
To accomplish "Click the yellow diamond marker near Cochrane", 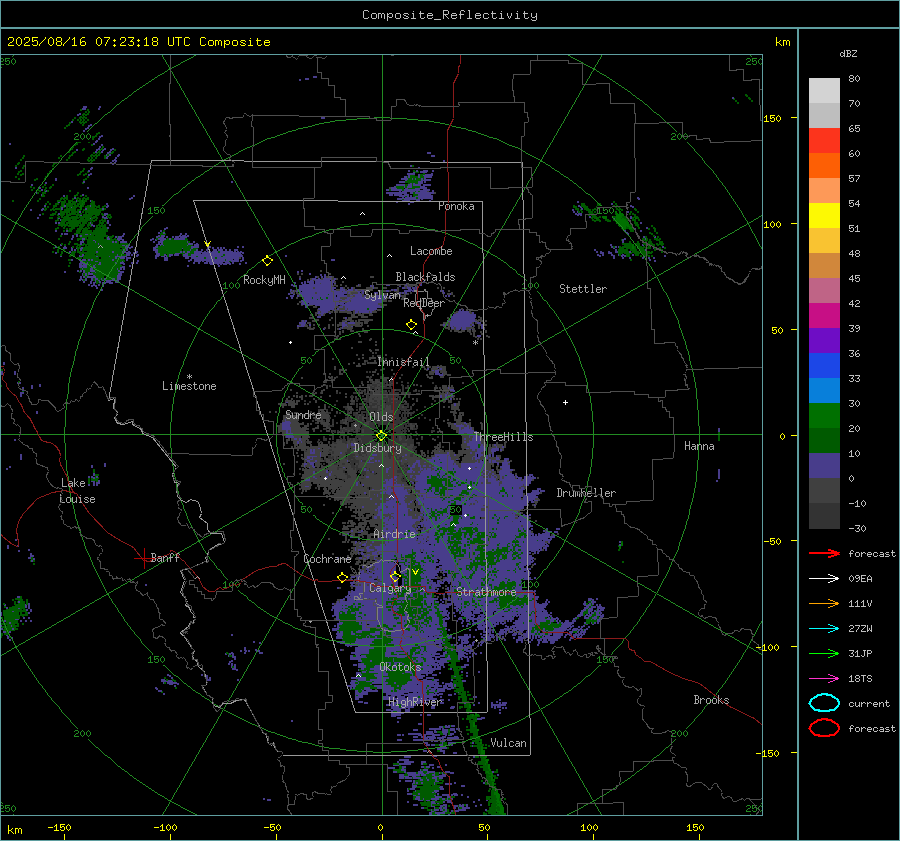I will (342, 578).
